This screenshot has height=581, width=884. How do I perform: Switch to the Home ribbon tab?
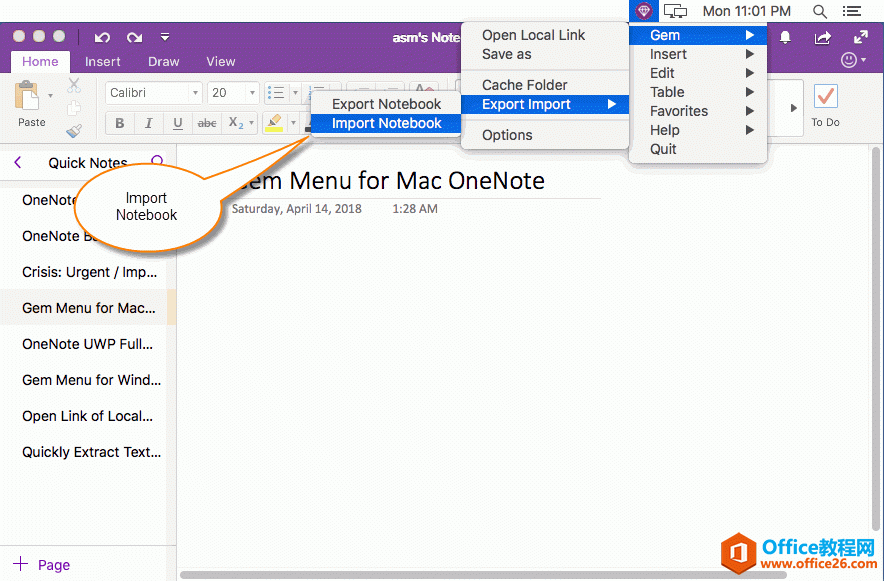click(40, 61)
